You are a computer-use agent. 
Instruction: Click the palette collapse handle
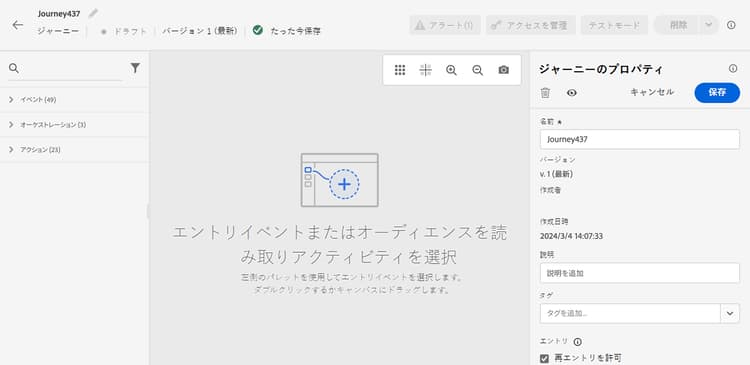pos(148,211)
